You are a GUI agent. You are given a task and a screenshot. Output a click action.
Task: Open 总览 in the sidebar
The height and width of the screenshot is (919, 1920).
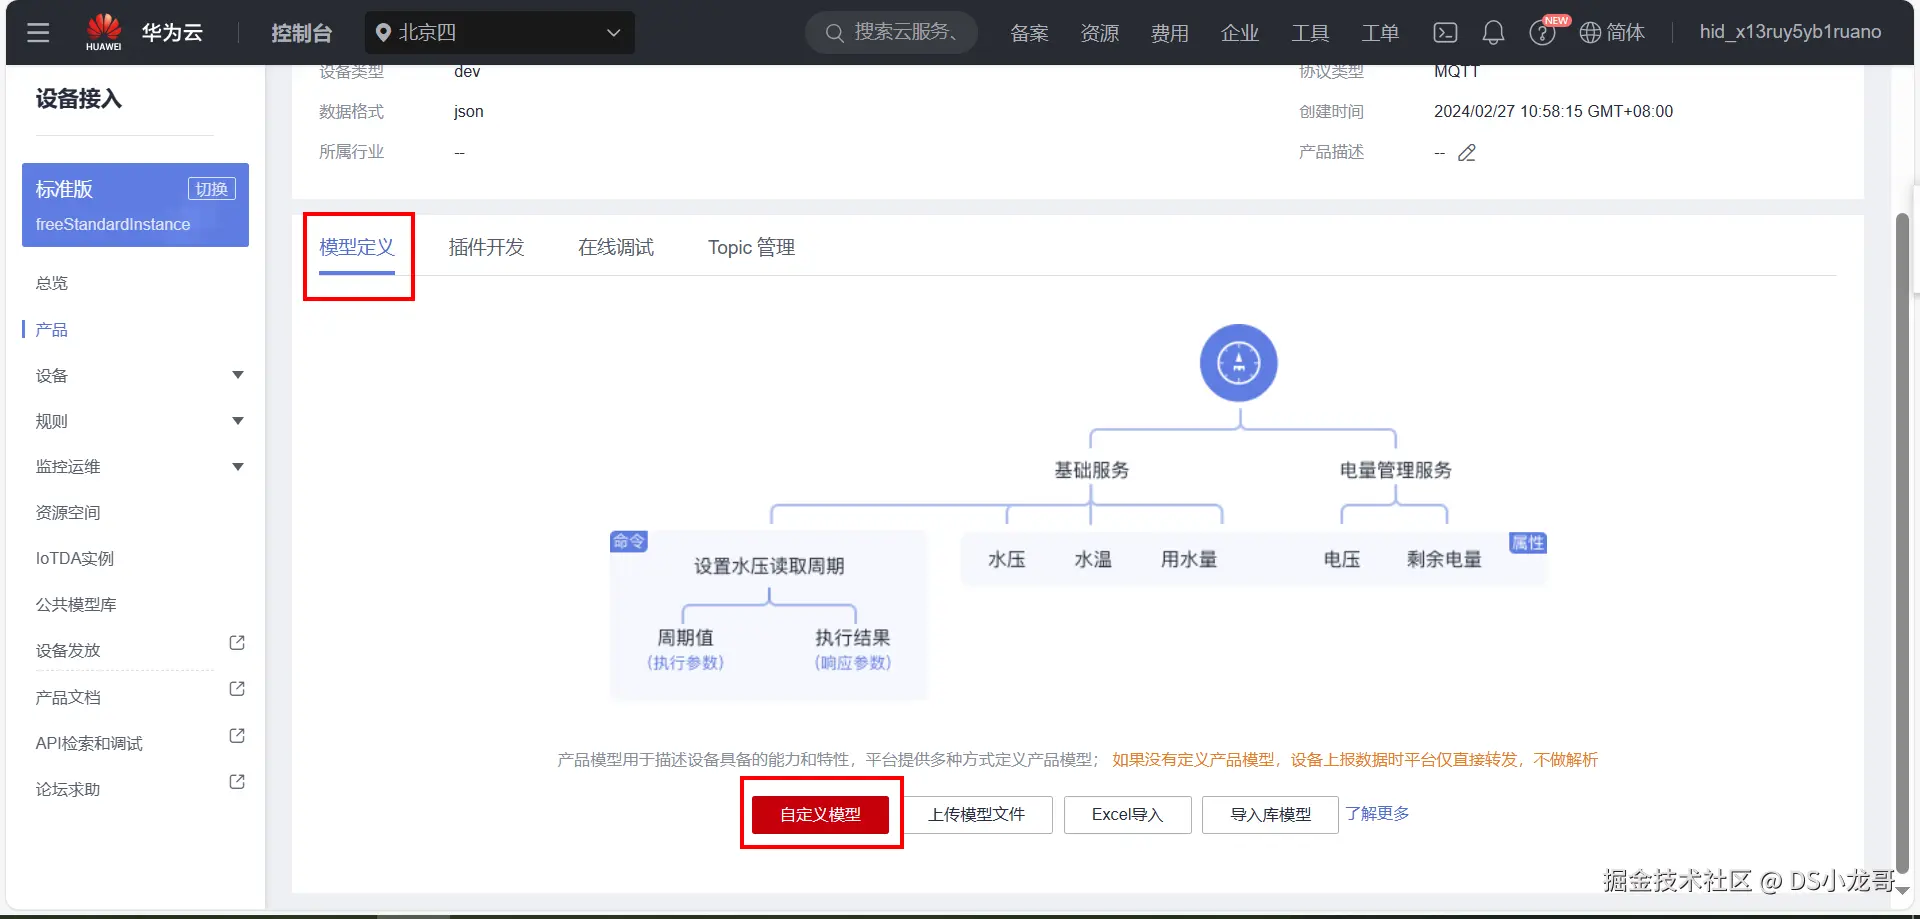(x=52, y=283)
